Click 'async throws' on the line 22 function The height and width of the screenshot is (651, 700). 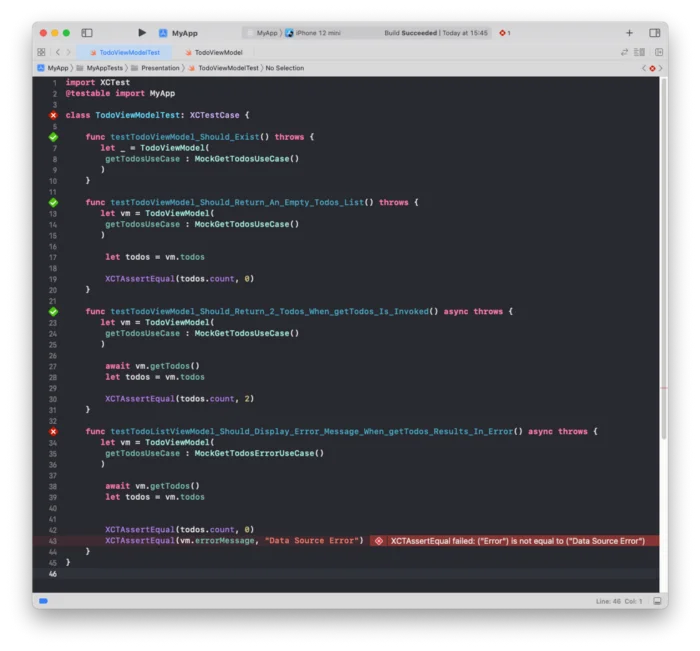[x=473, y=312]
